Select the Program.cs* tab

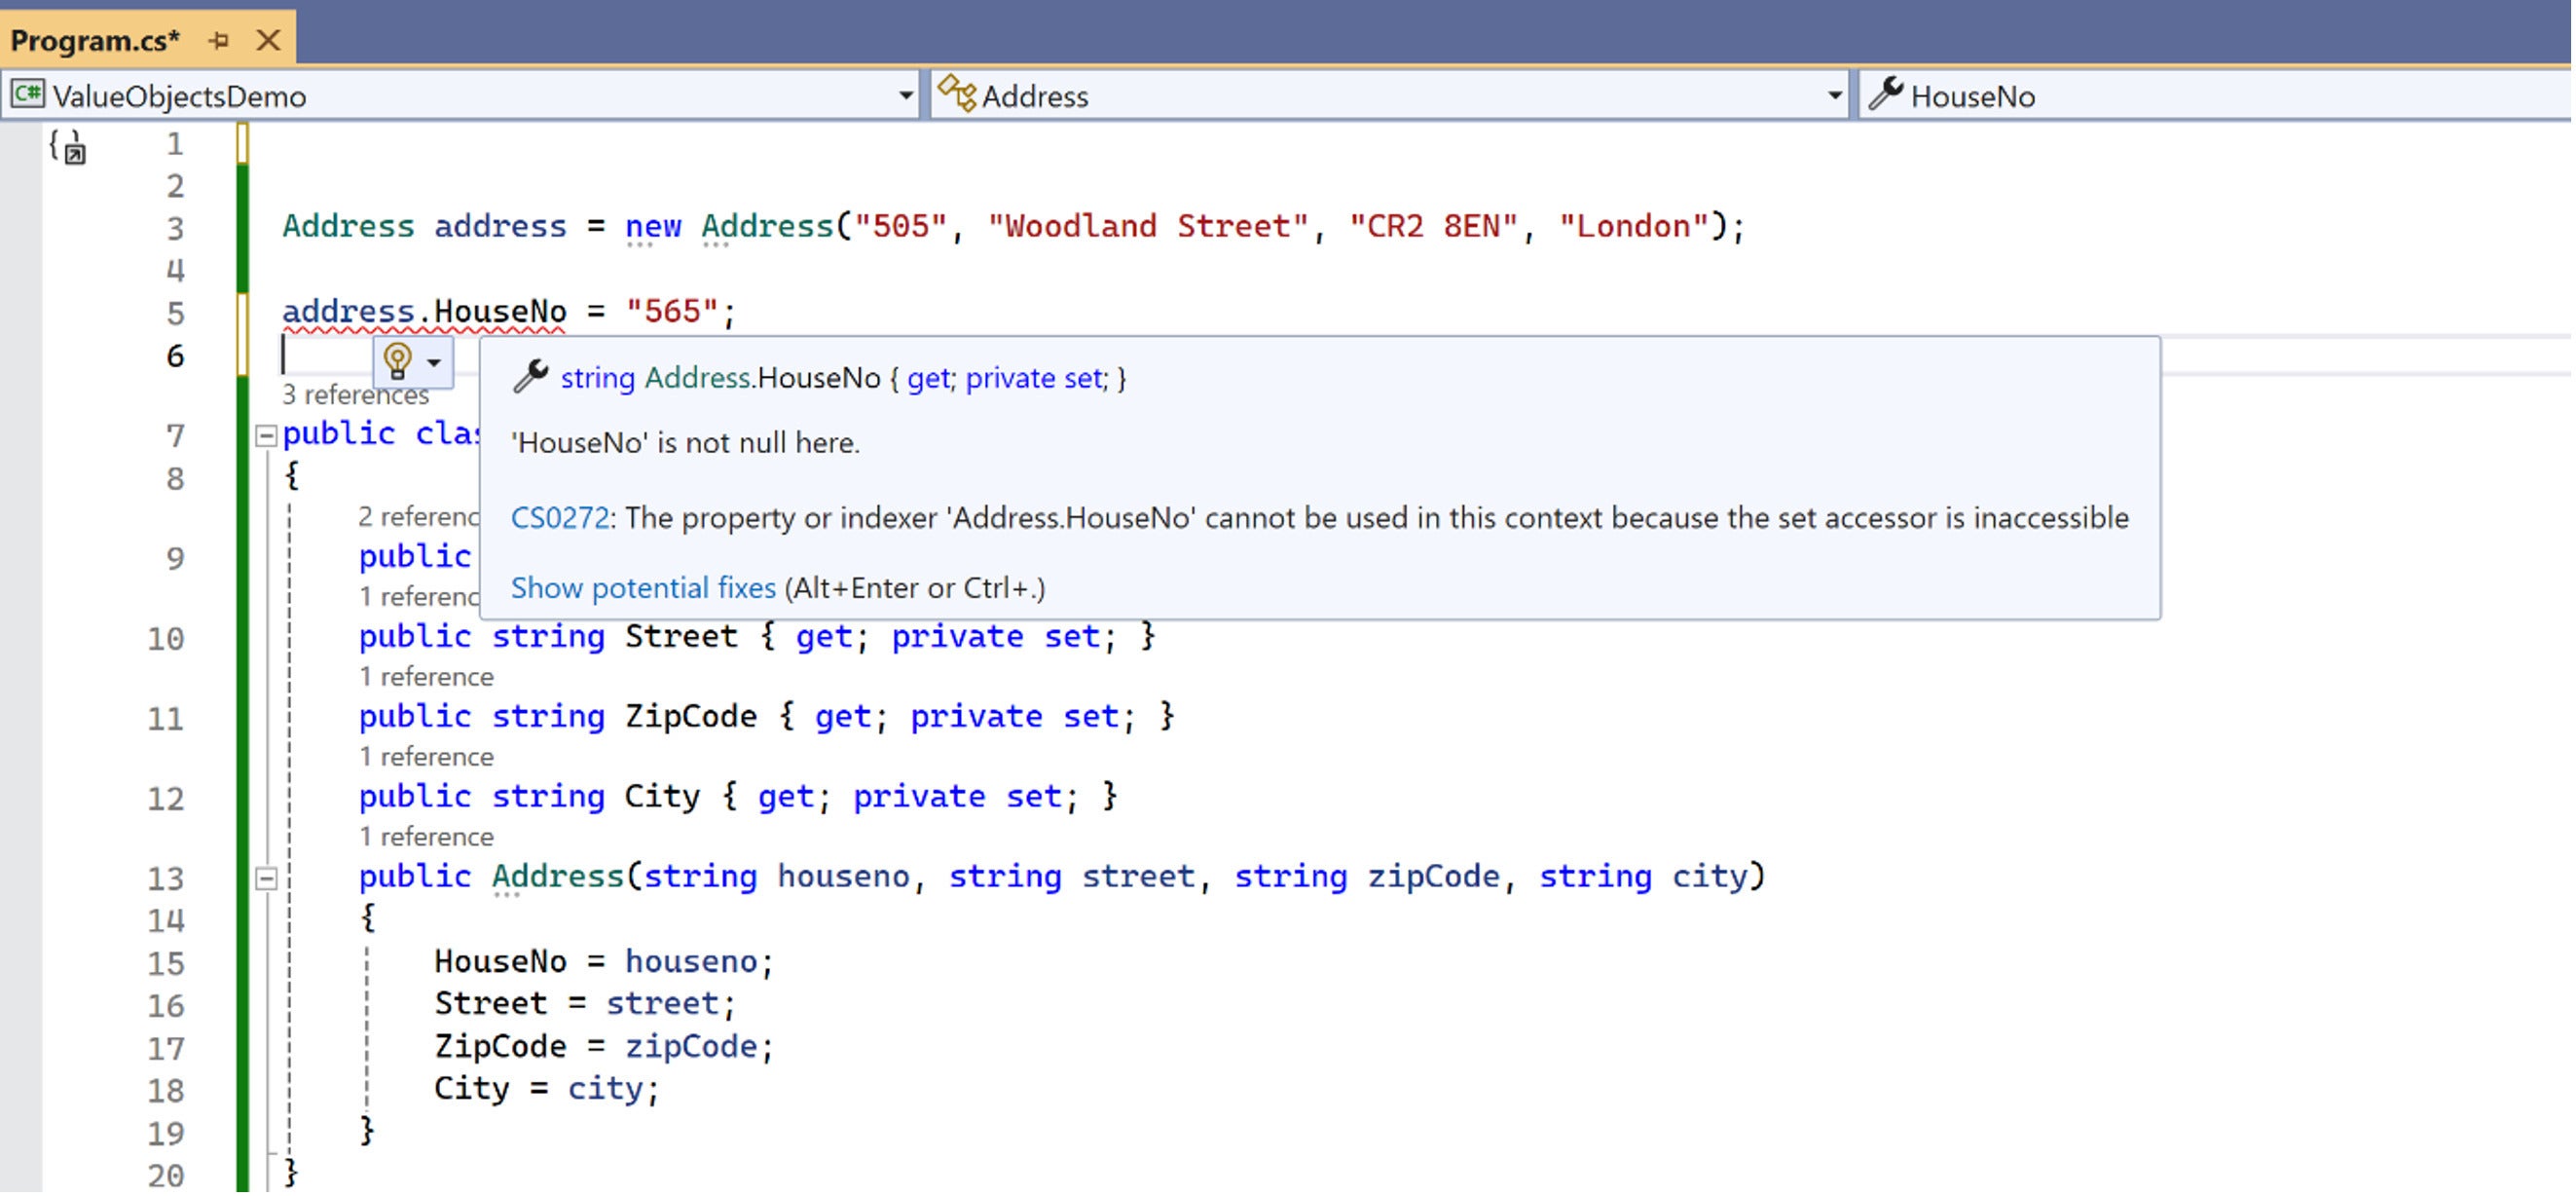click(x=95, y=41)
